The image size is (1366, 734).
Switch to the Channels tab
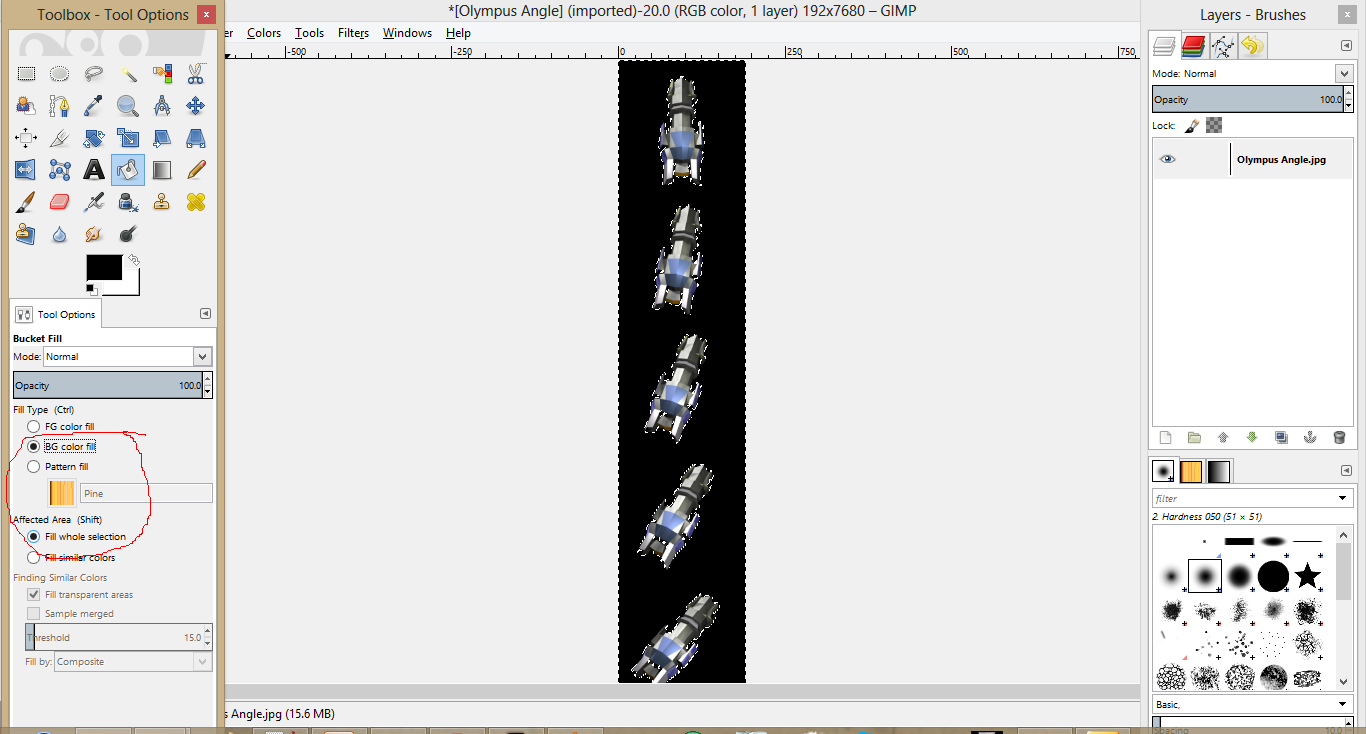[1193, 46]
